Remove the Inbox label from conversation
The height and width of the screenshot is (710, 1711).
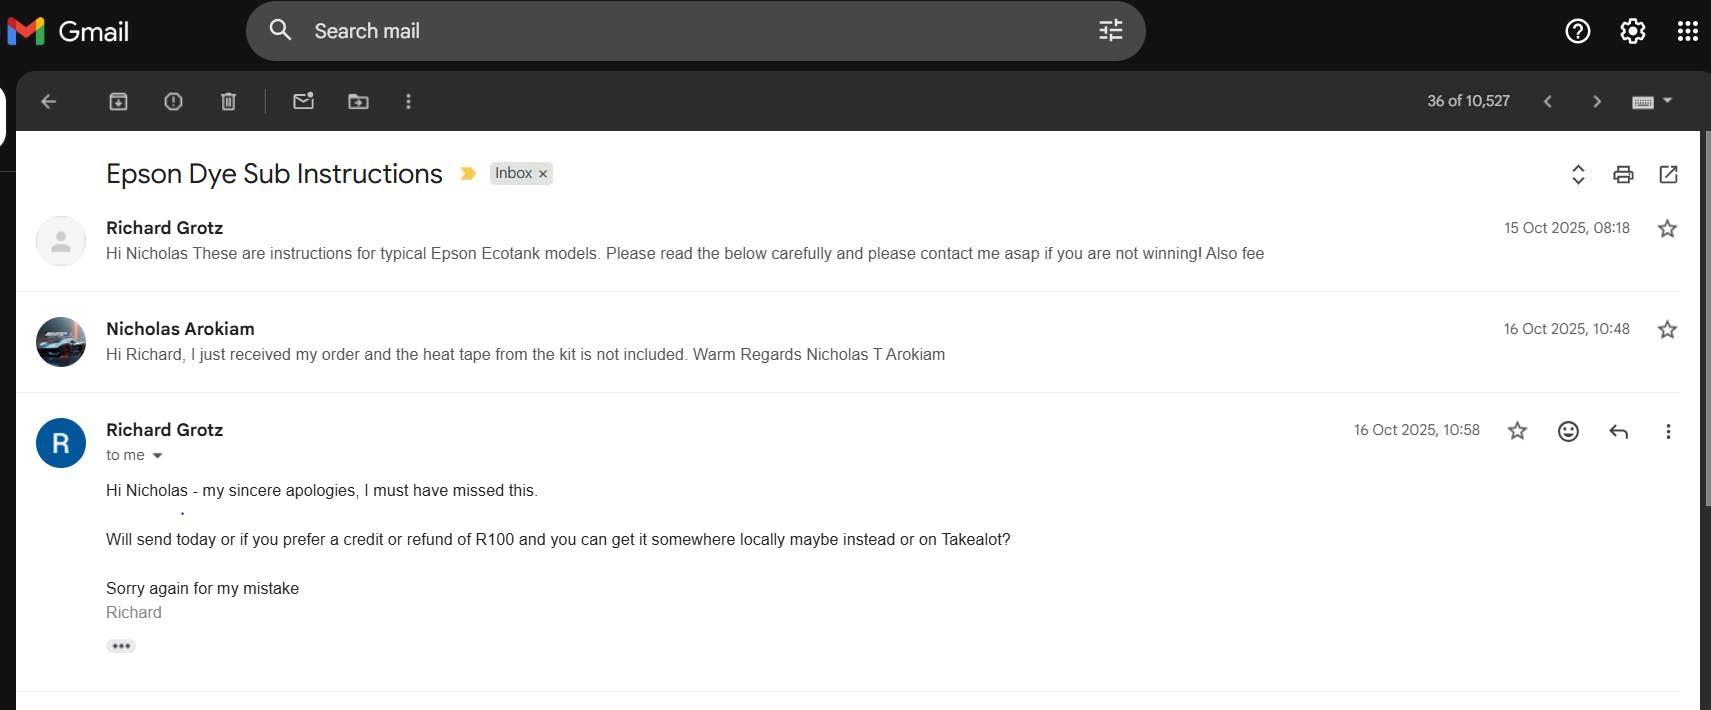543,174
